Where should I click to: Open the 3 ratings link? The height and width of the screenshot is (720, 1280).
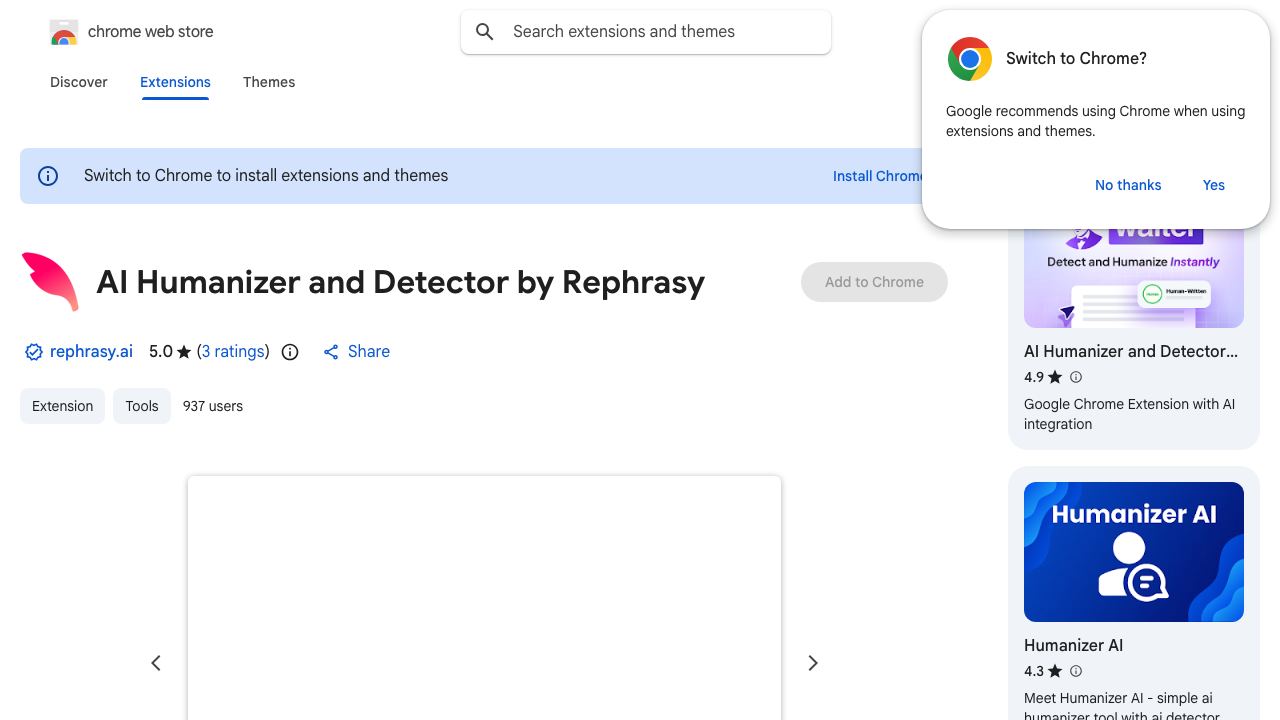coord(233,352)
